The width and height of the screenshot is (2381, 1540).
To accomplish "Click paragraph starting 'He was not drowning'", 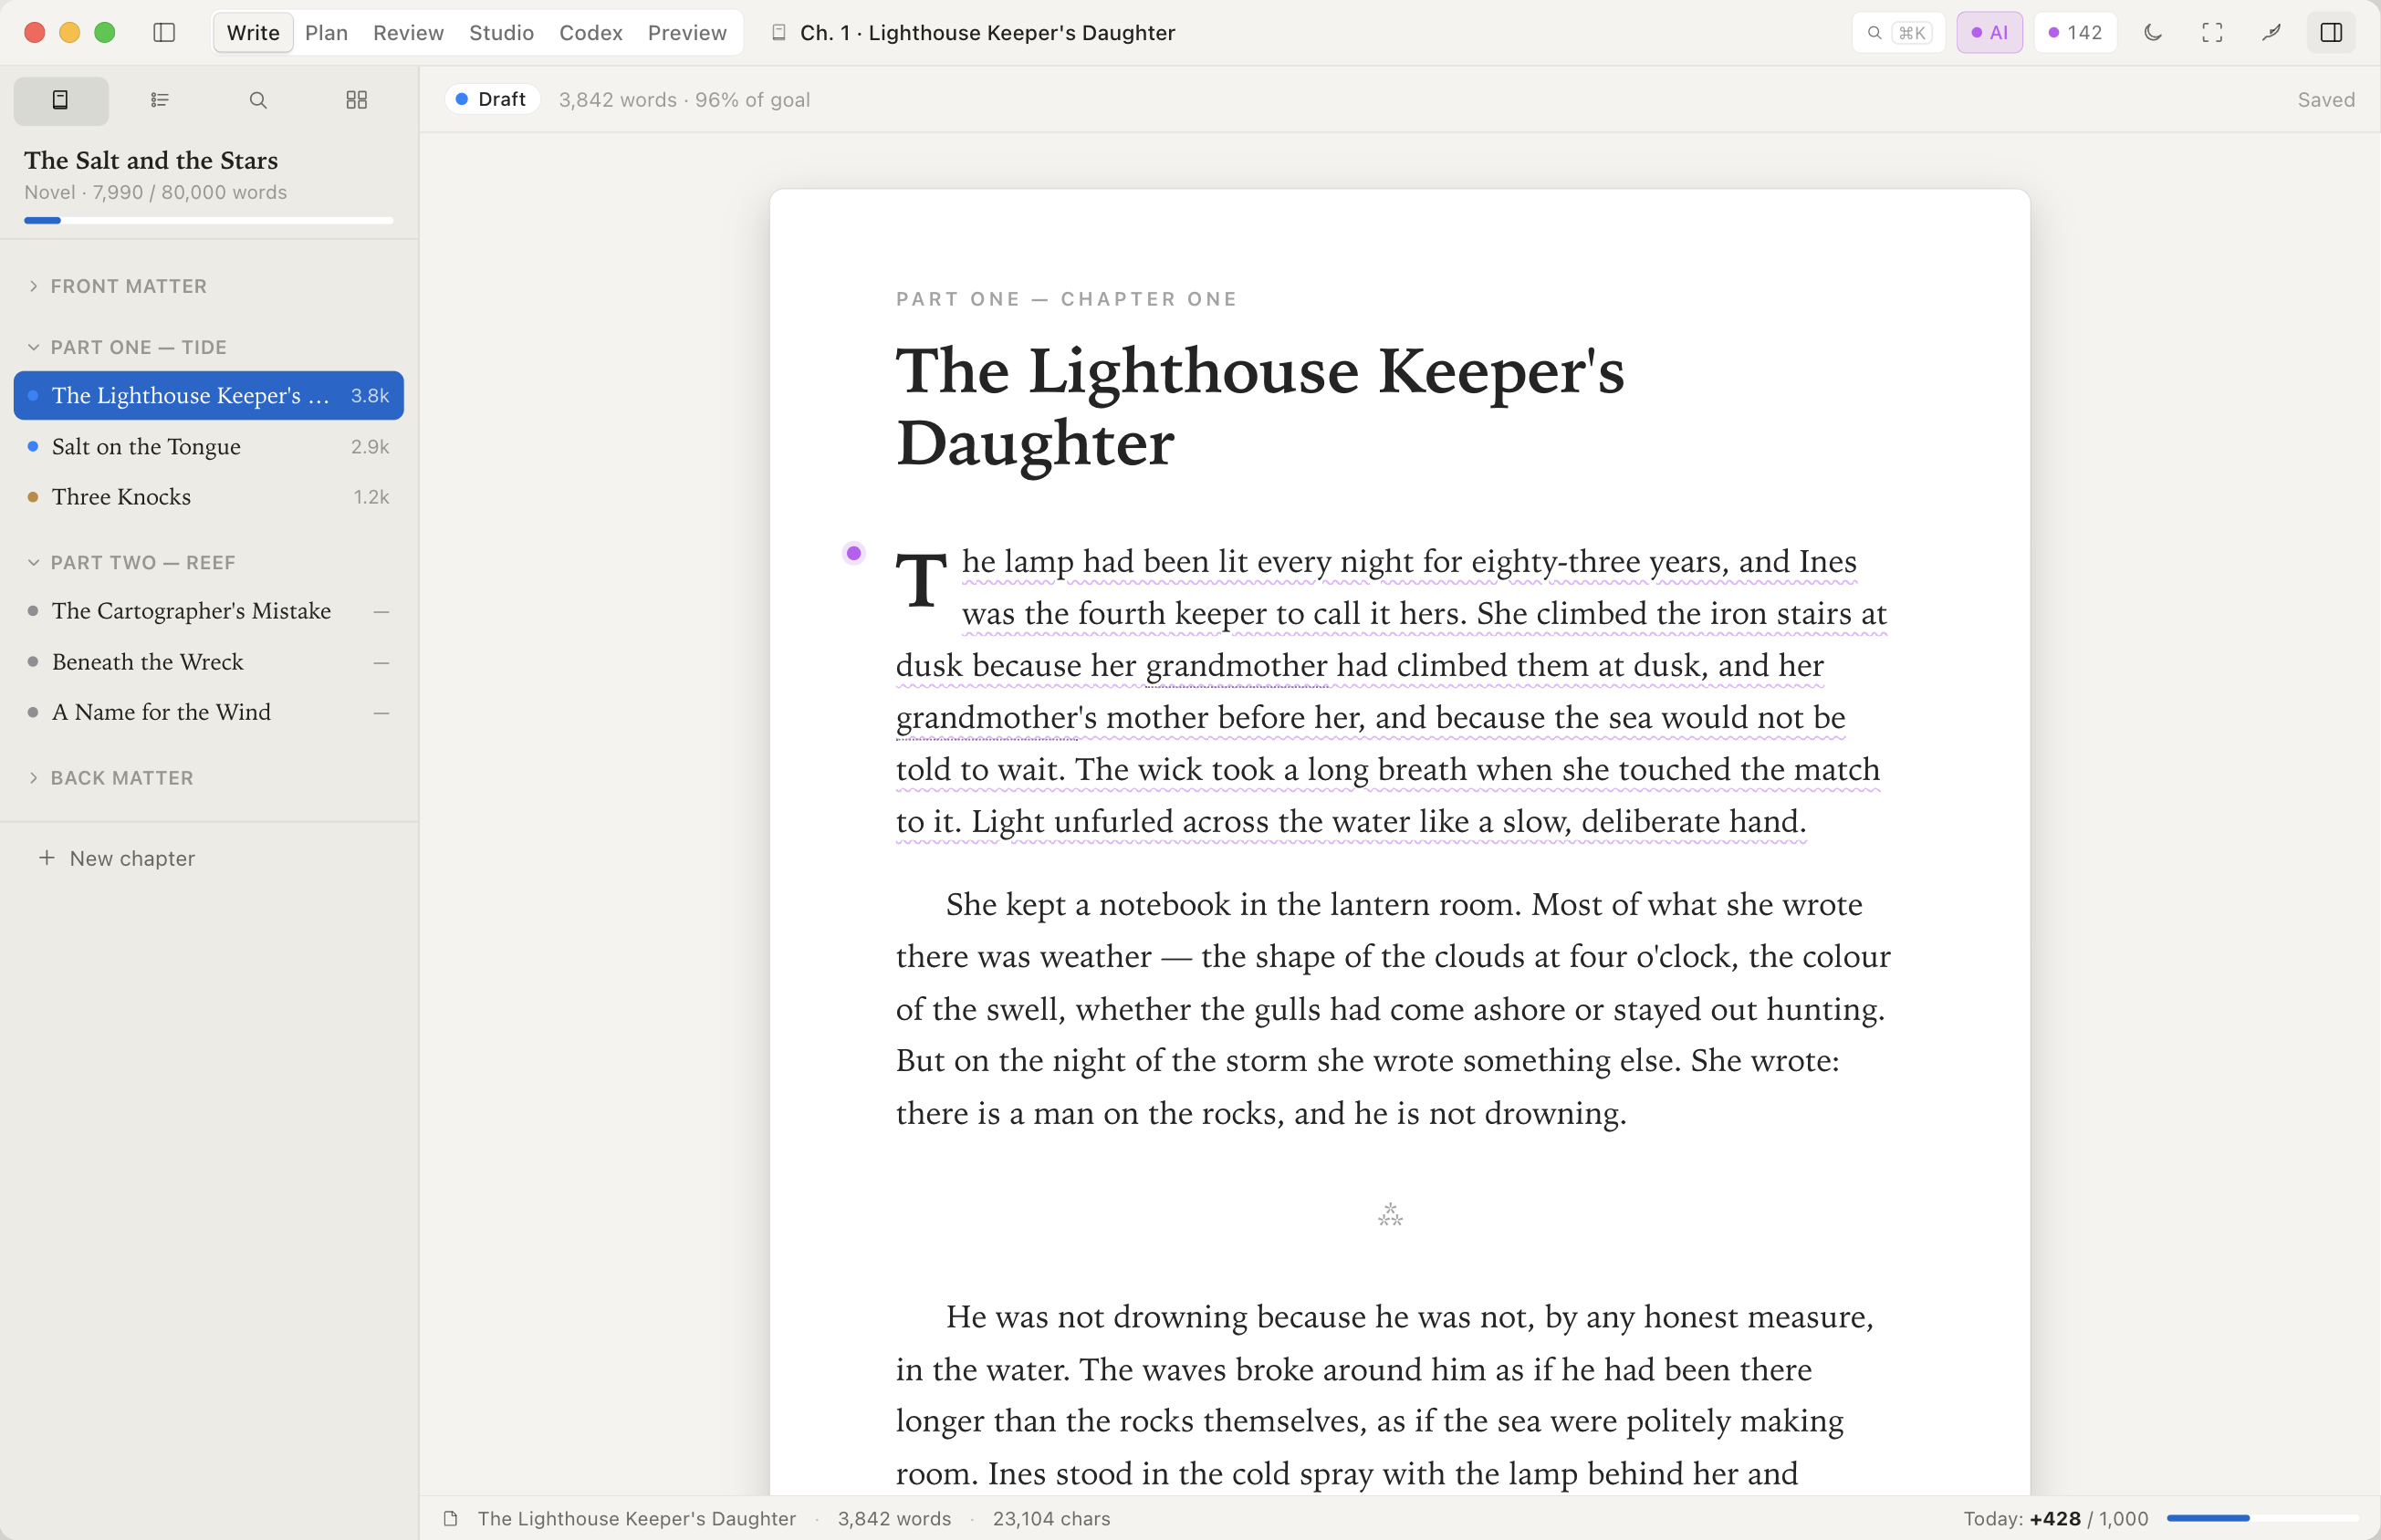I will pos(1385,1394).
